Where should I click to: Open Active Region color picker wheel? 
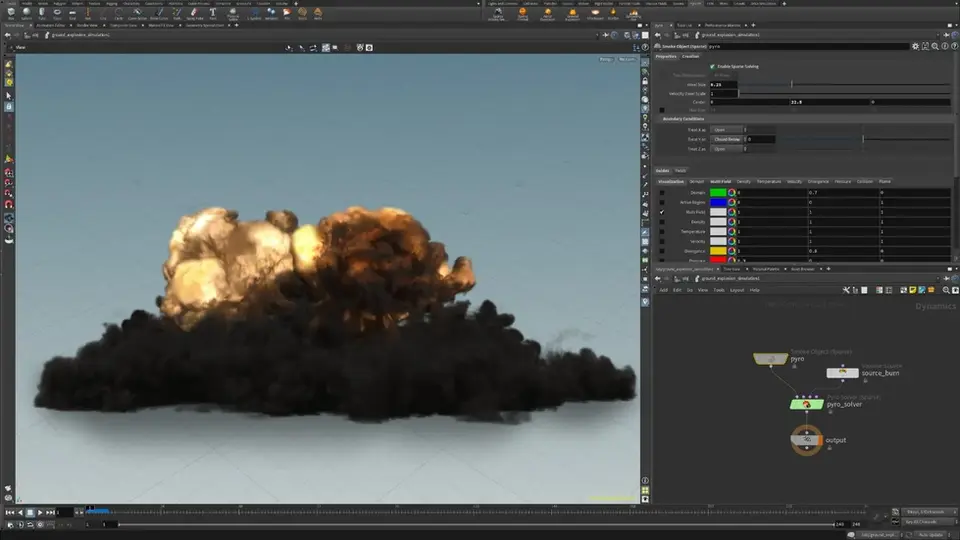tap(732, 202)
